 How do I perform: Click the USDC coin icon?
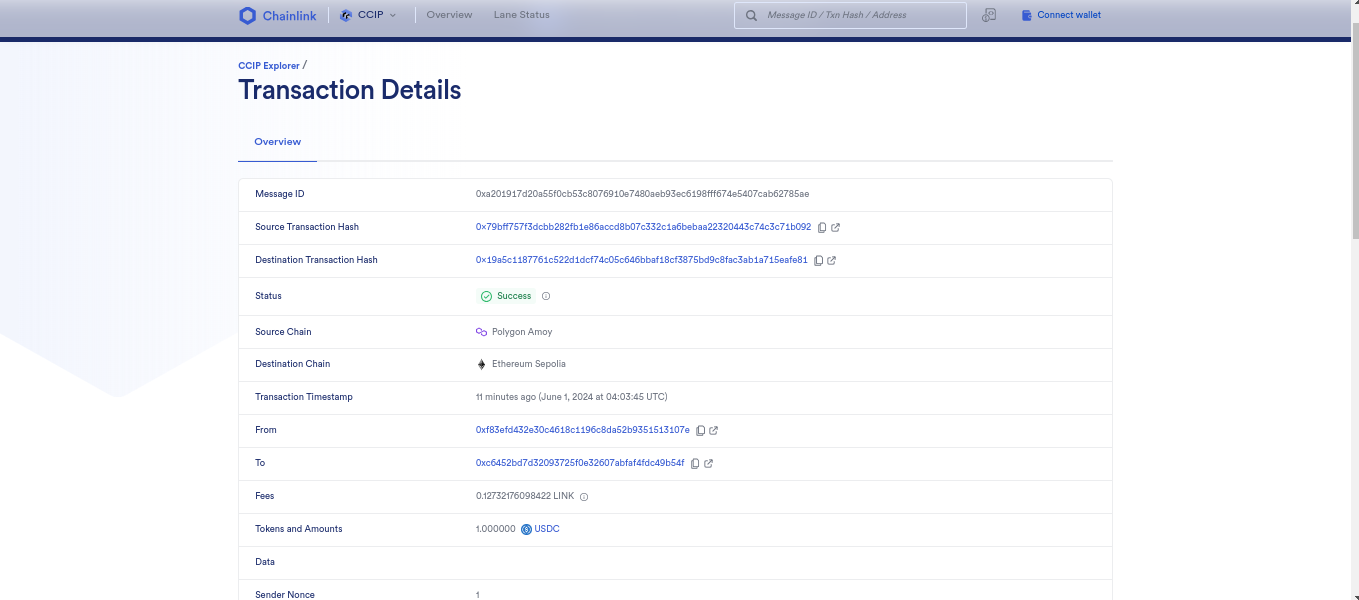pos(526,529)
